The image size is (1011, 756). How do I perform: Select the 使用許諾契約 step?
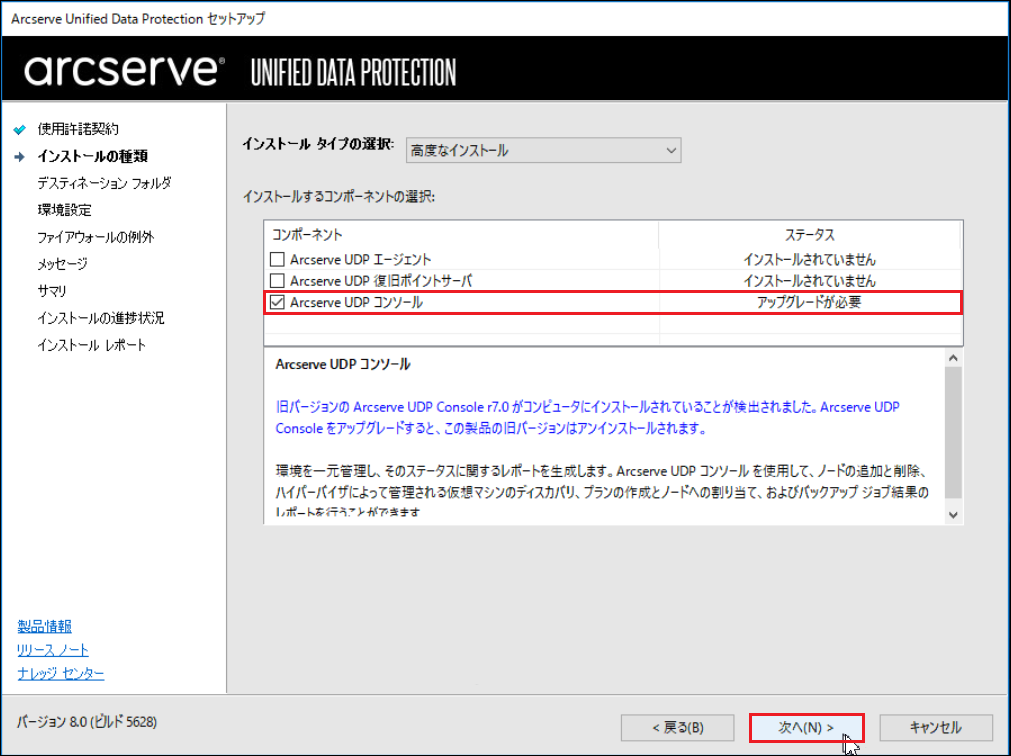78,129
